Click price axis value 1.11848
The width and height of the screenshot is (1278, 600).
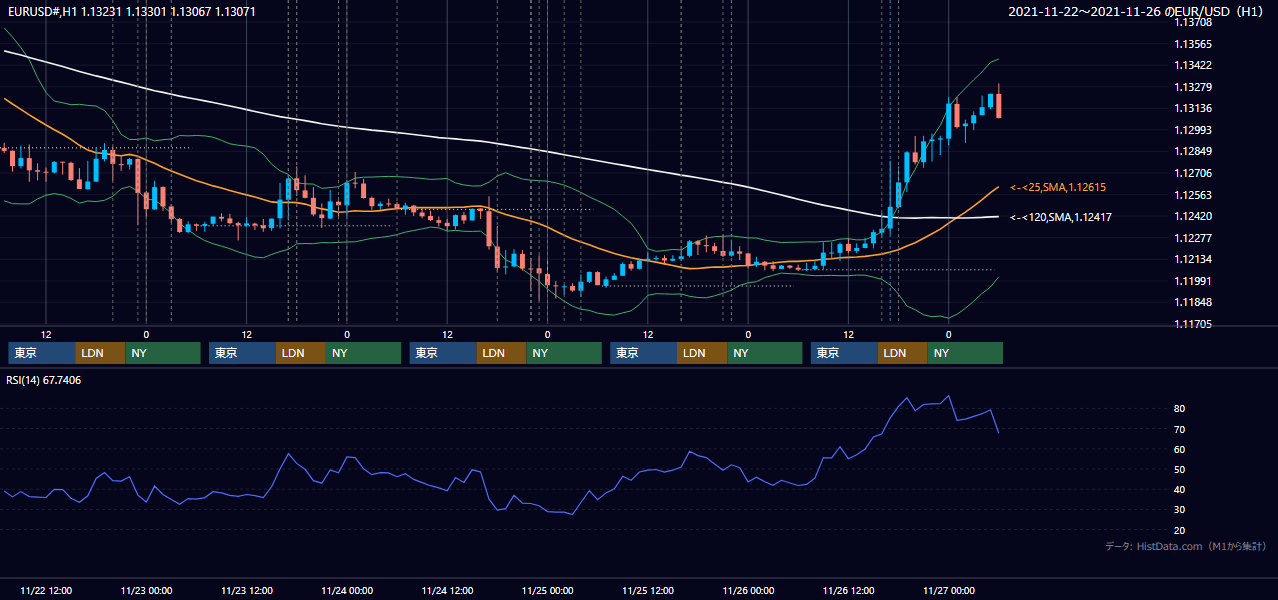coord(1194,302)
